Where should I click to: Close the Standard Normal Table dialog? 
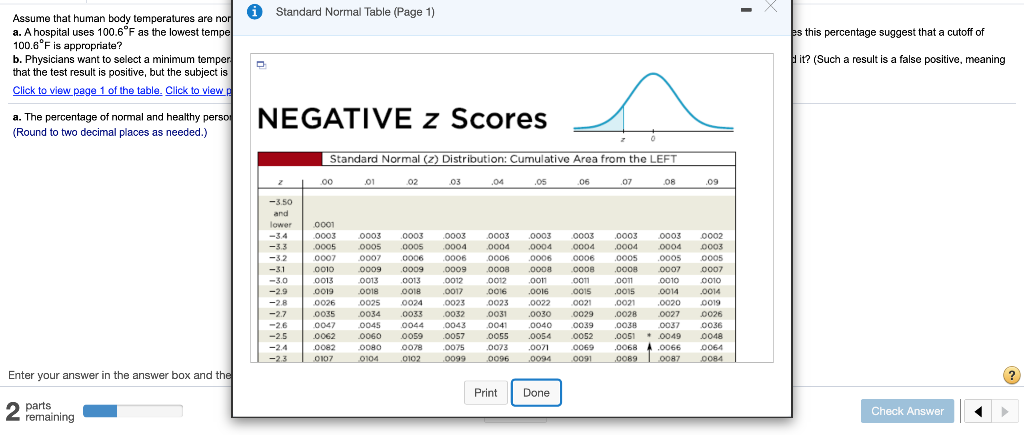pyautogui.click(x=771, y=6)
